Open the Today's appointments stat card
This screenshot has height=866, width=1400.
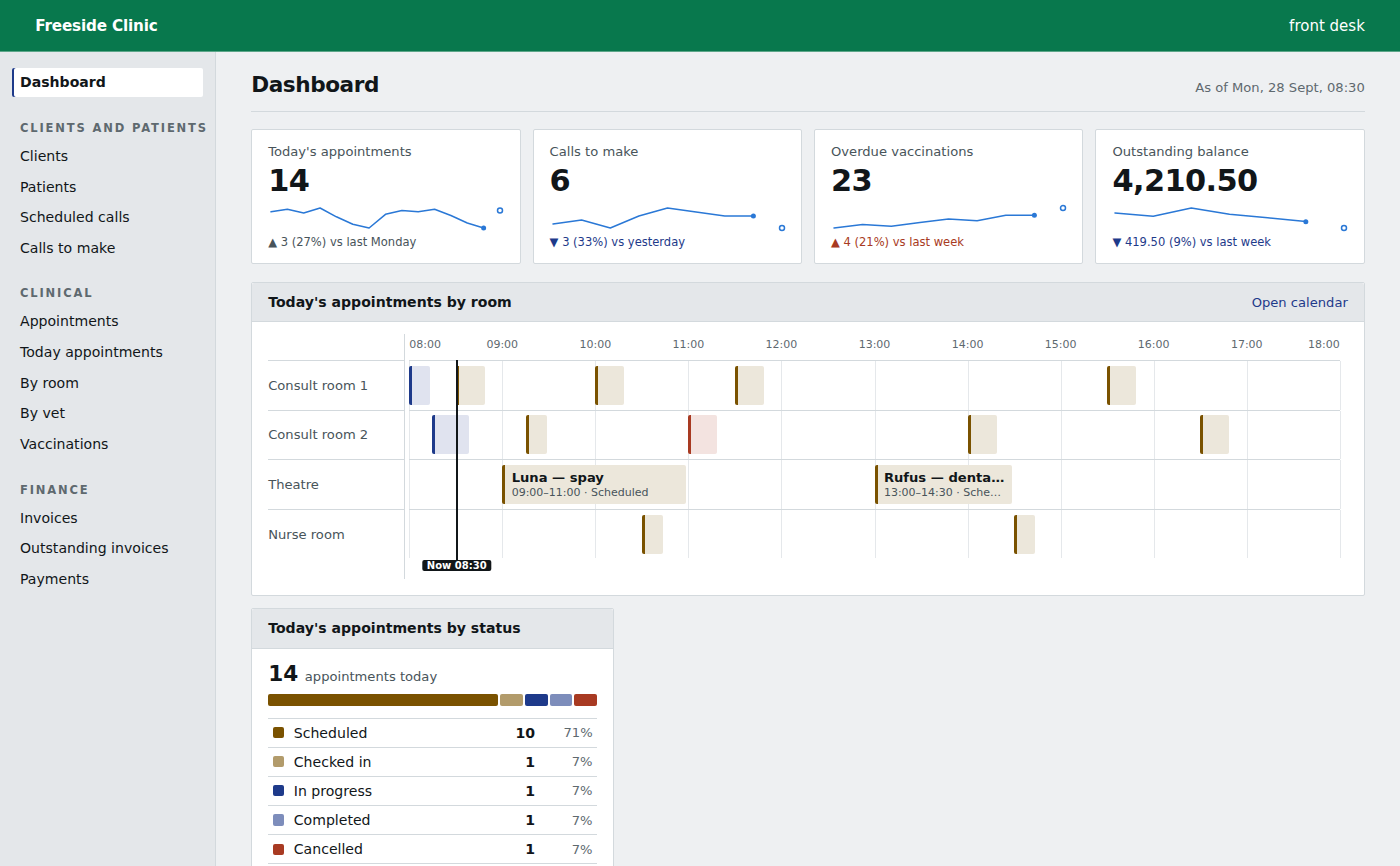[386, 196]
